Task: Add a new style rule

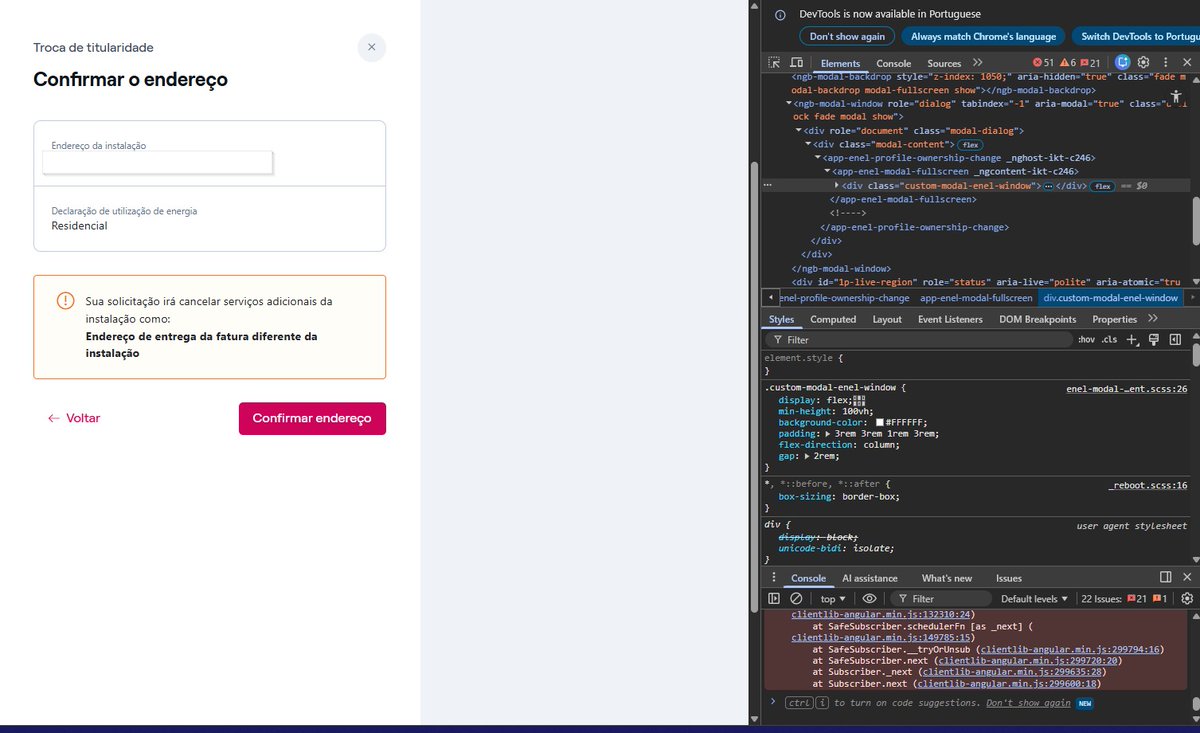Action: click(1132, 340)
